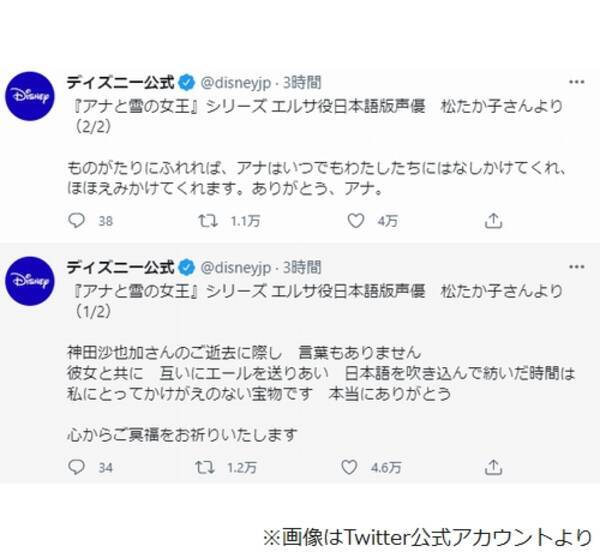Click reply icon on the top (2/2) tweet

pos(76,220)
